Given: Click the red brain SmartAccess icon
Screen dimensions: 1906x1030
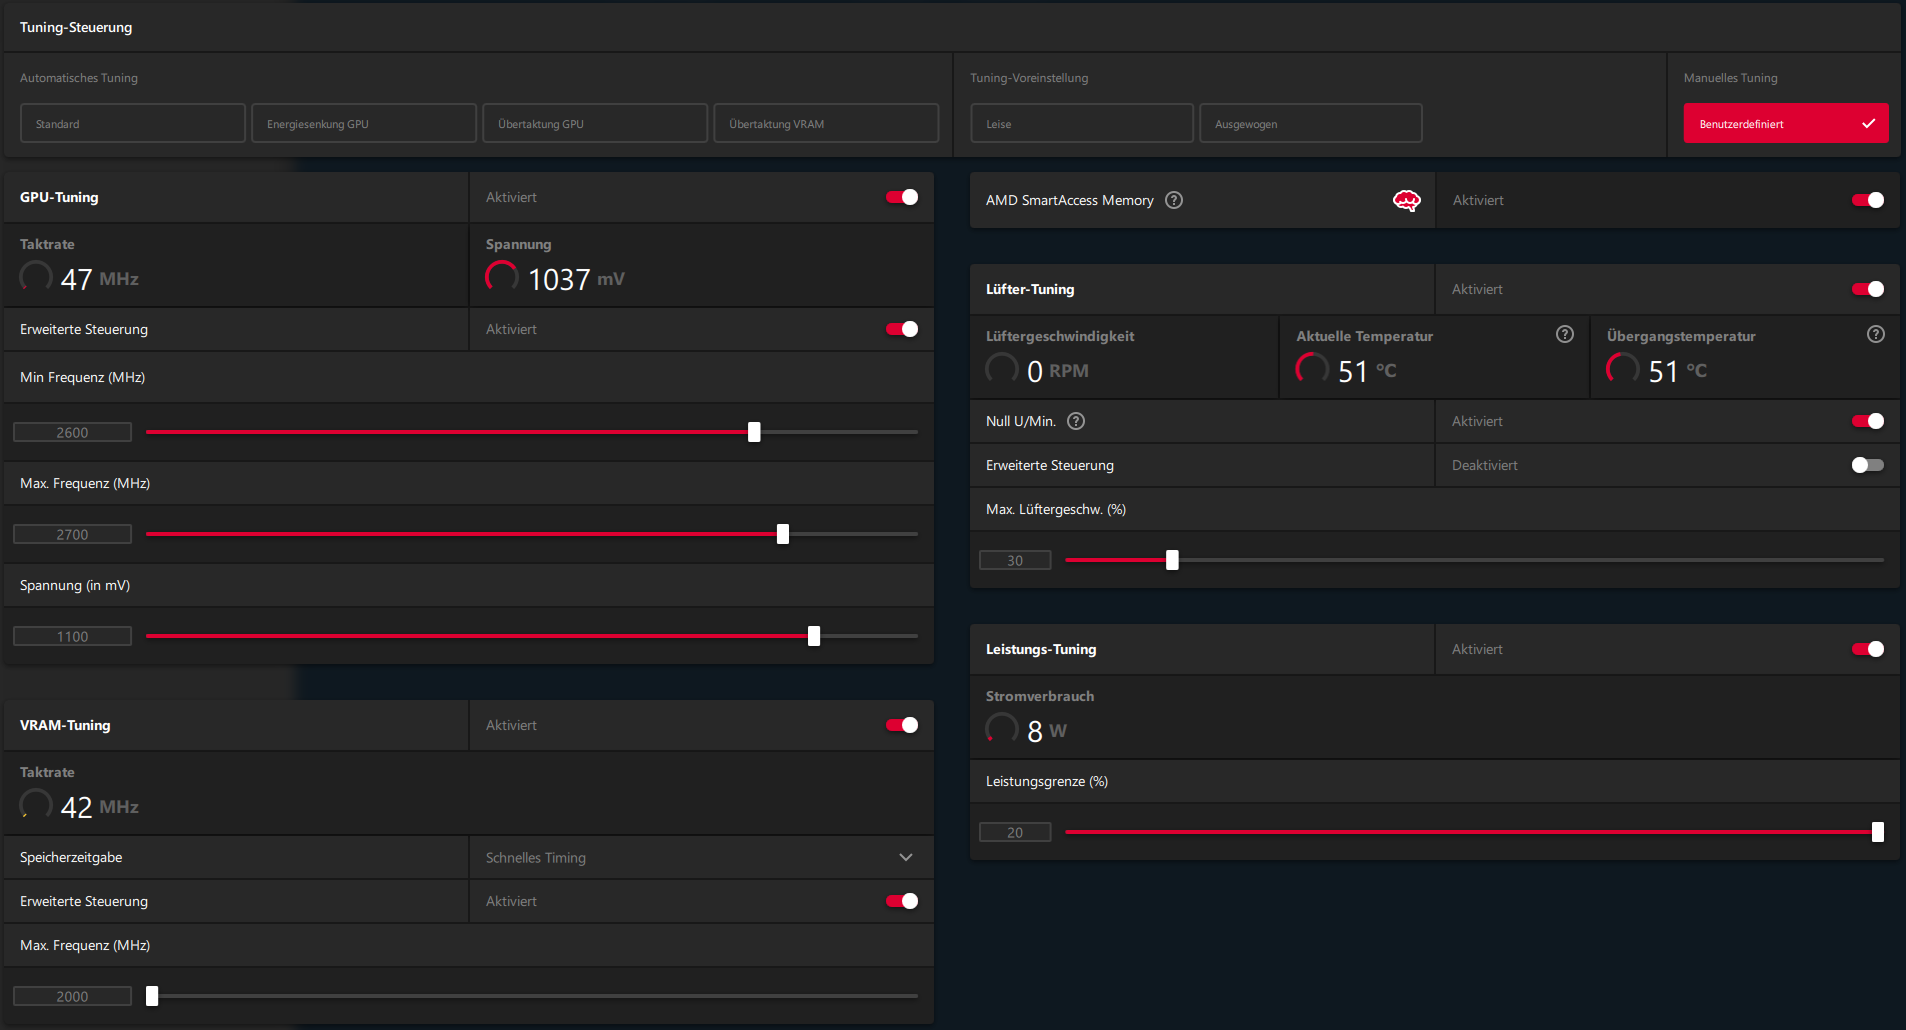Looking at the screenshot, I should pos(1406,201).
